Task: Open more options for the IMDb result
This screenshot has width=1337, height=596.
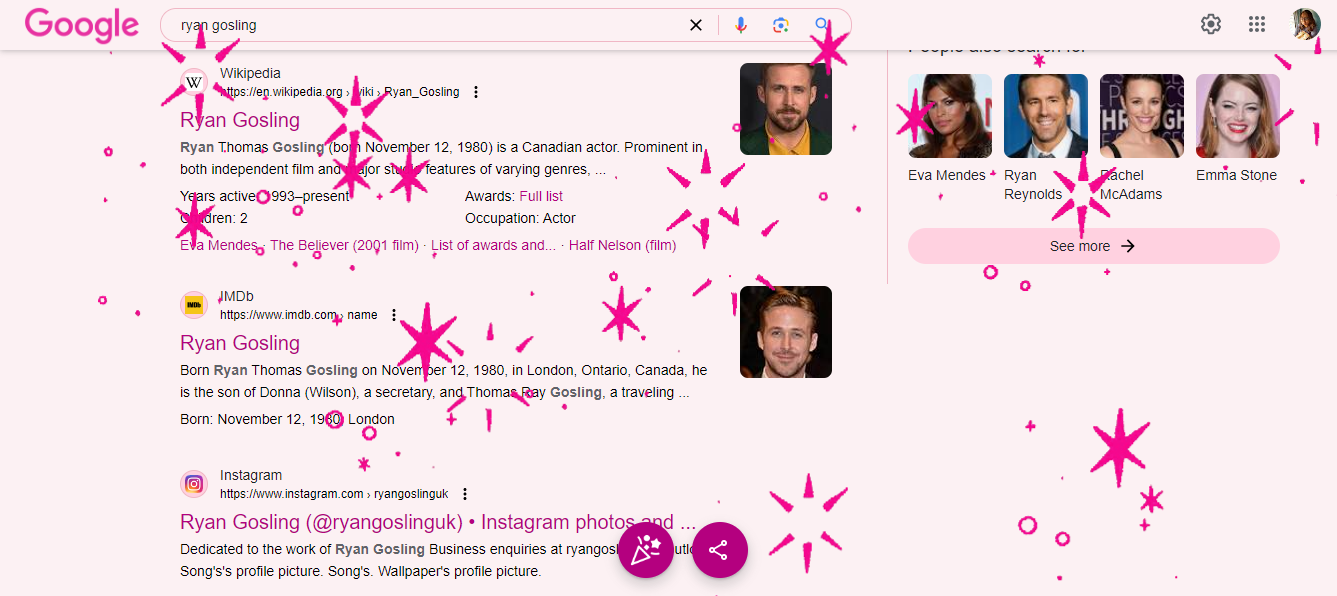Action: tap(394, 314)
